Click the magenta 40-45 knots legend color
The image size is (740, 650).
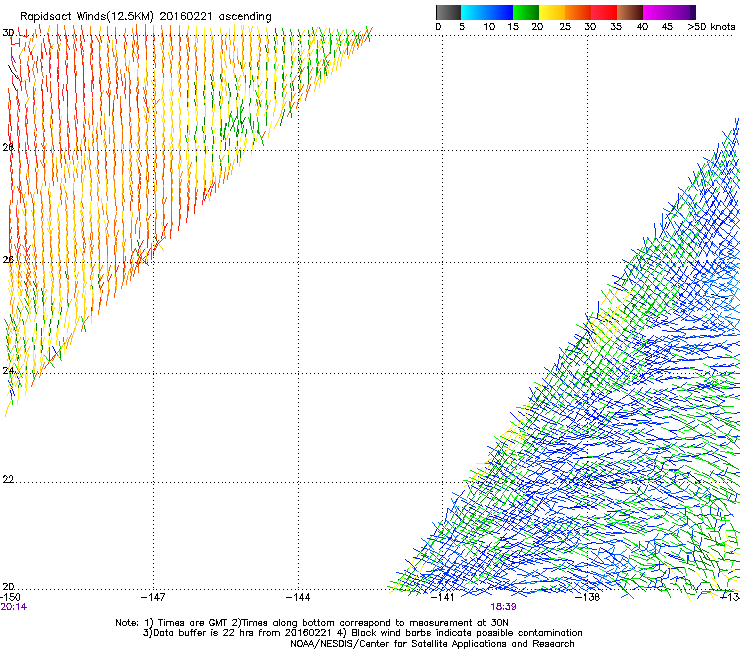pos(656,12)
